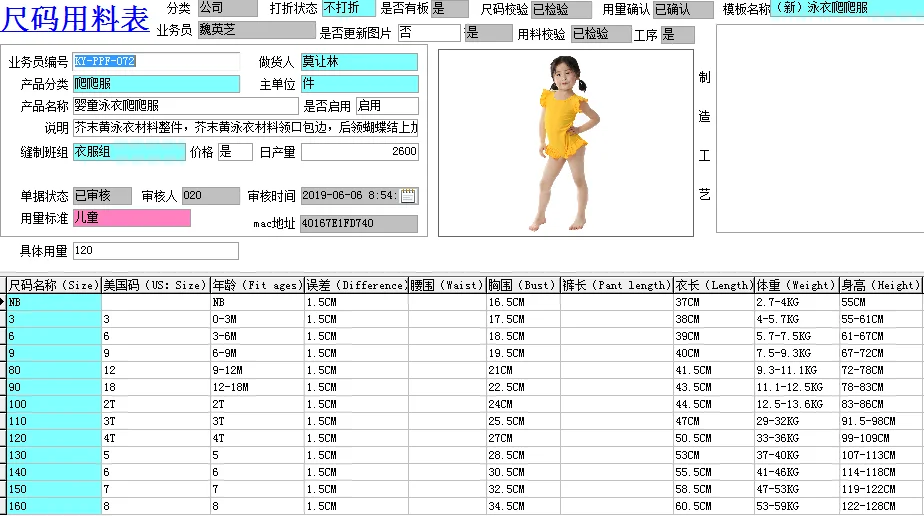The width and height of the screenshot is (924, 517).
Task: Click the 用量确认 field 已确认
Action: pos(683,9)
